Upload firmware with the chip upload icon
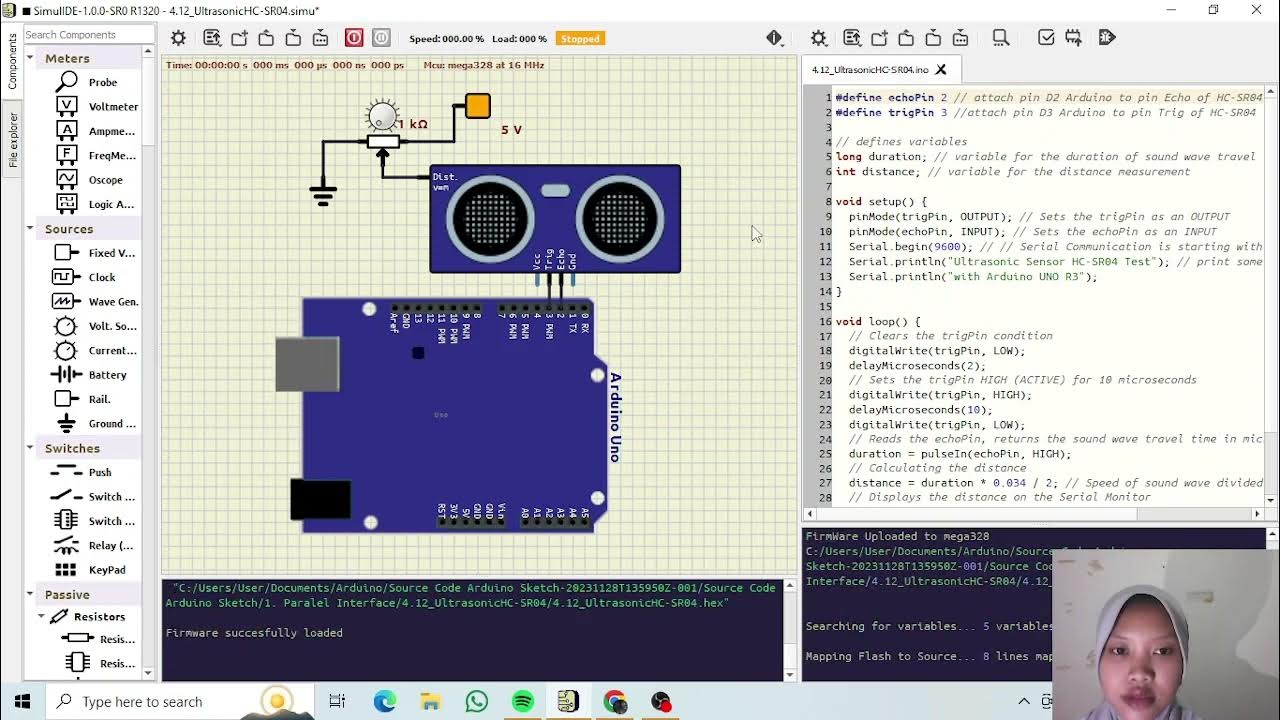 (x=1073, y=38)
